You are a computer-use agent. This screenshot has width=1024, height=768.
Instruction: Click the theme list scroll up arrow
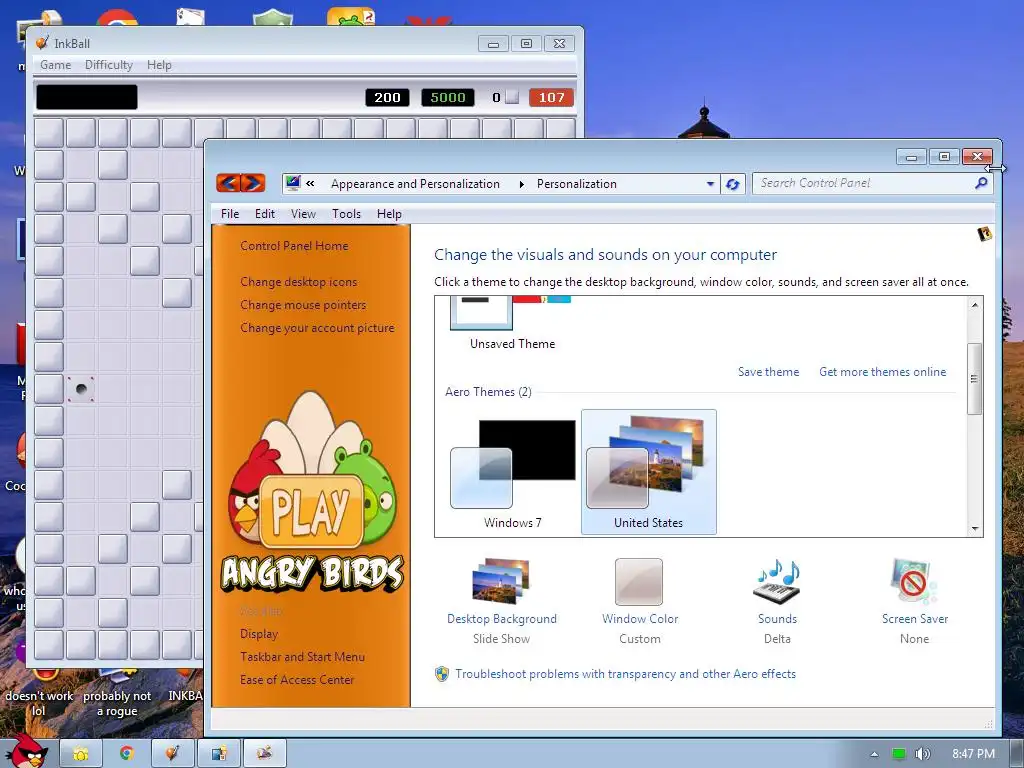pyautogui.click(x=974, y=305)
